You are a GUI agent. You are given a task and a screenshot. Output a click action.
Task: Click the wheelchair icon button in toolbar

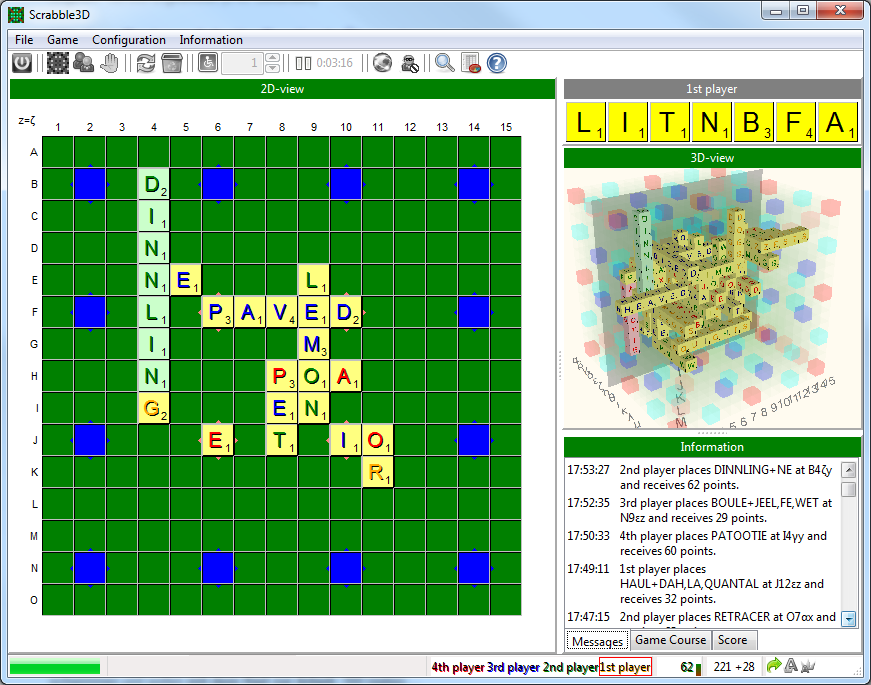click(x=208, y=63)
